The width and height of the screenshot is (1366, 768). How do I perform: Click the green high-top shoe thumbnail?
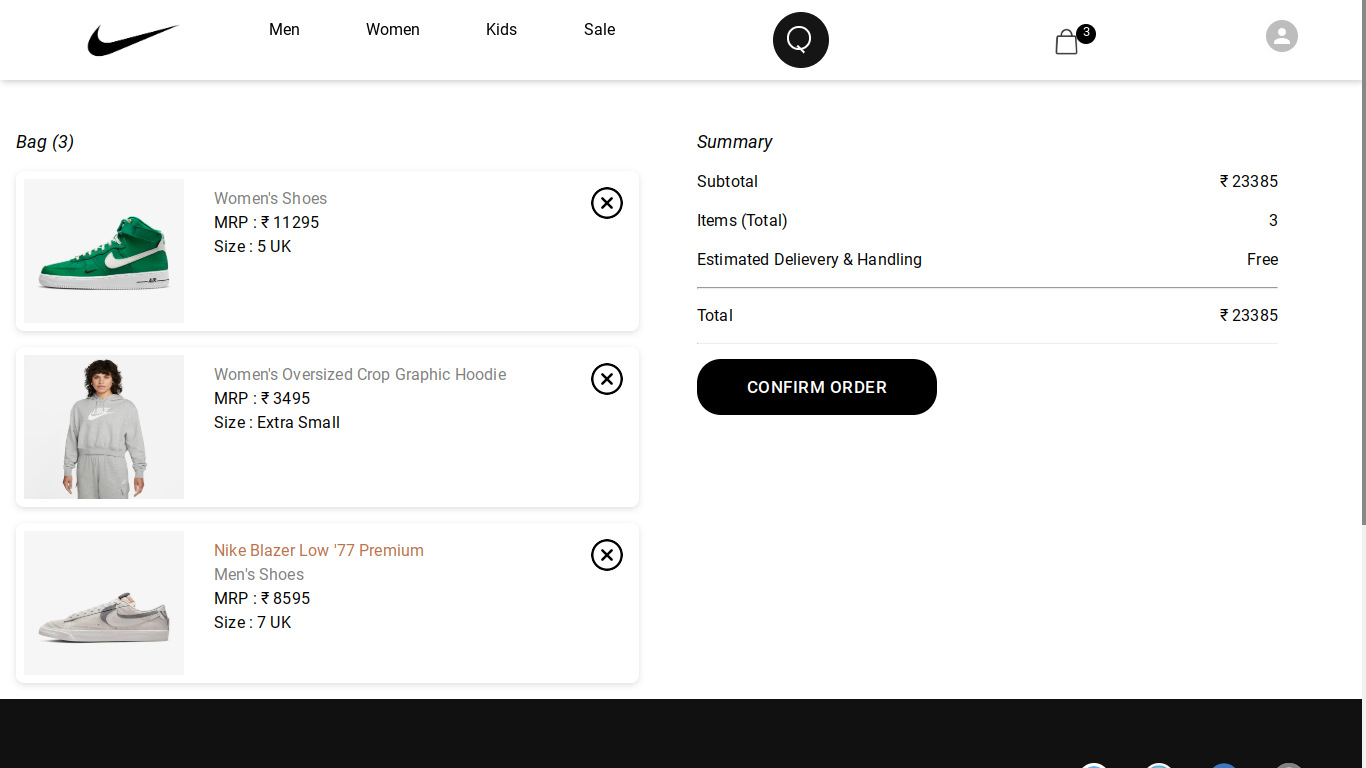(x=104, y=251)
